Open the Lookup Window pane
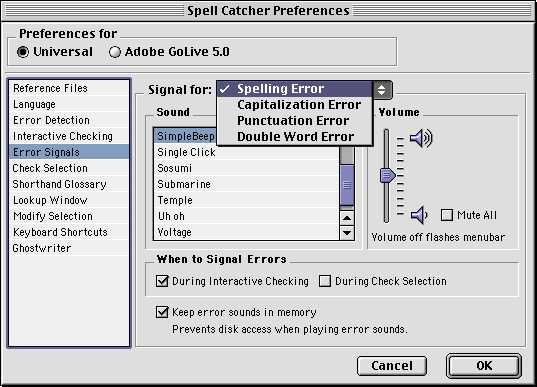Viewport: 537px width, 387px height. point(69,200)
